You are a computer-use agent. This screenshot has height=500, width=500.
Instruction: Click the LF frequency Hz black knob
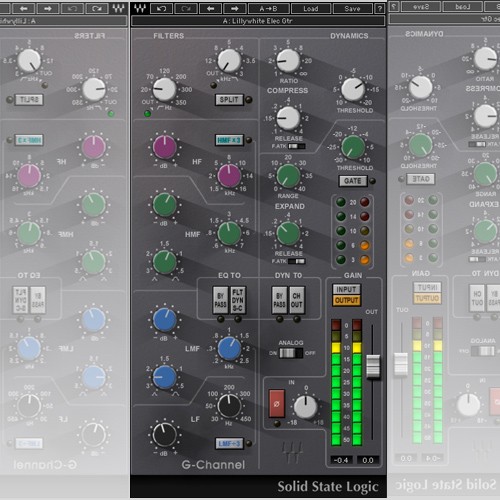(229, 406)
